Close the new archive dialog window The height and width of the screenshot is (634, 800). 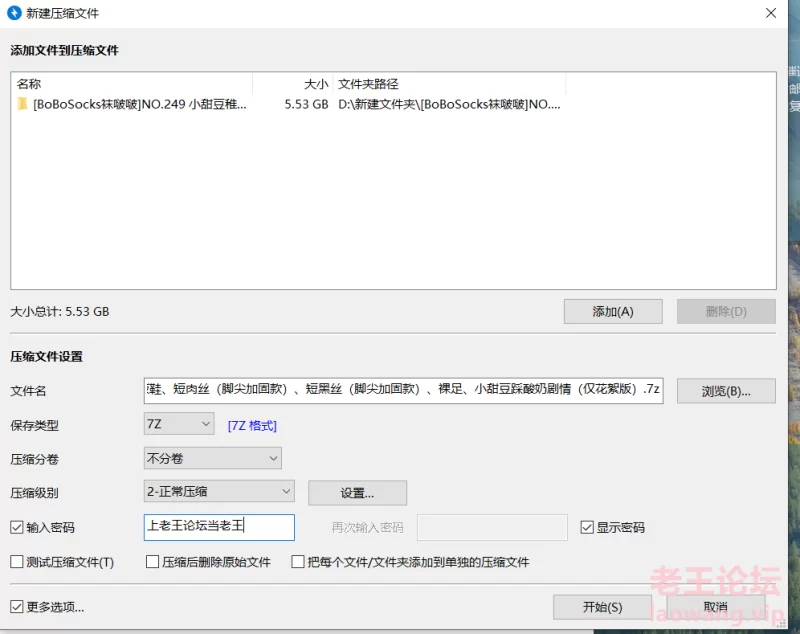(771, 13)
